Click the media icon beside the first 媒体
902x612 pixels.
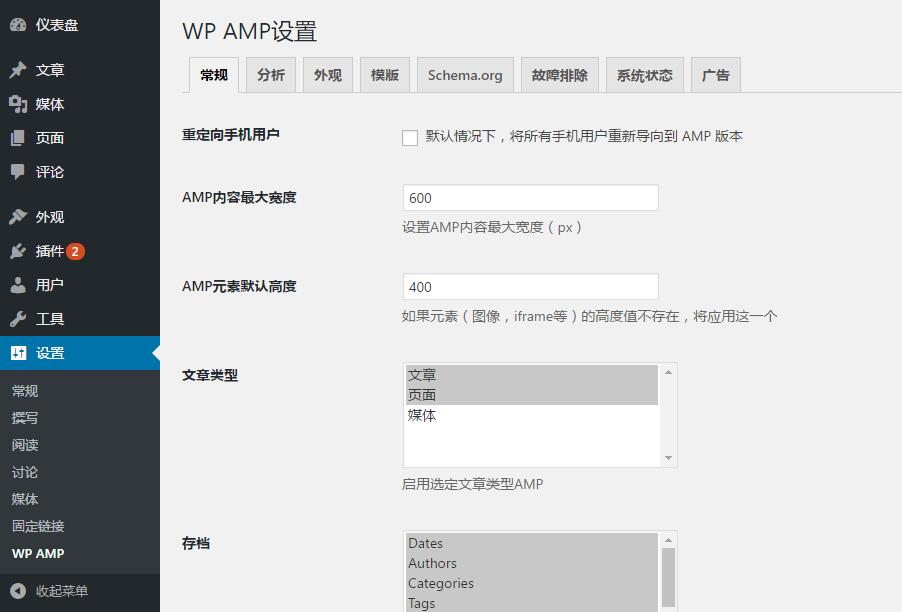(18, 104)
